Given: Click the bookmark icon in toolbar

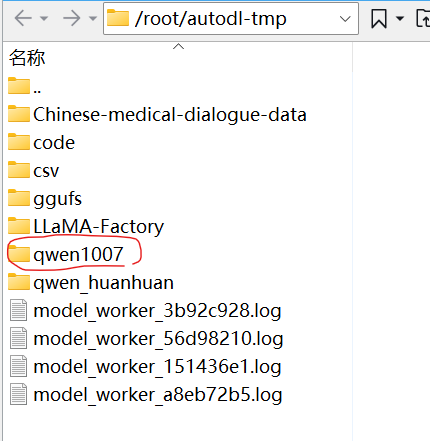Looking at the screenshot, I should pyautogui.click(x=379, y=18).
